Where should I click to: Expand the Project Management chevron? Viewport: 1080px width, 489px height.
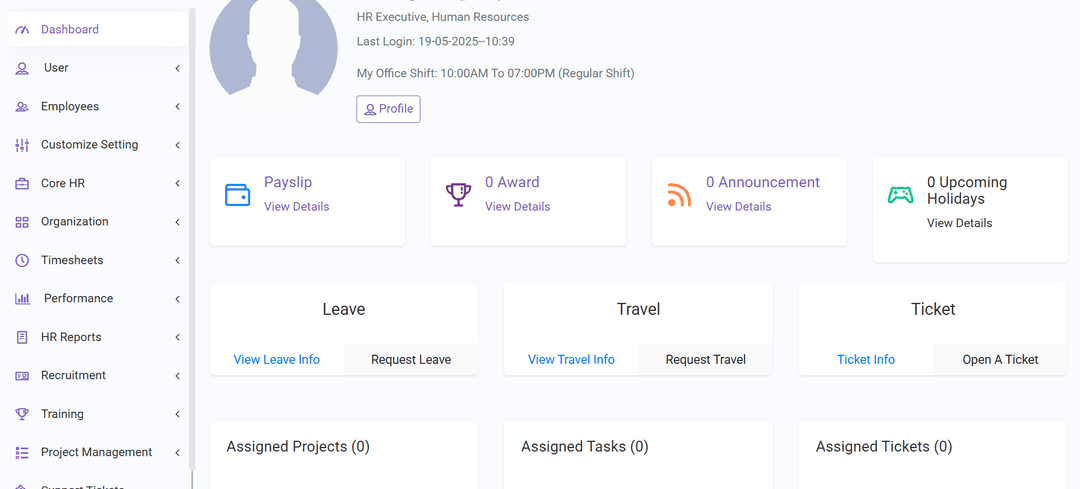(177, 452)
